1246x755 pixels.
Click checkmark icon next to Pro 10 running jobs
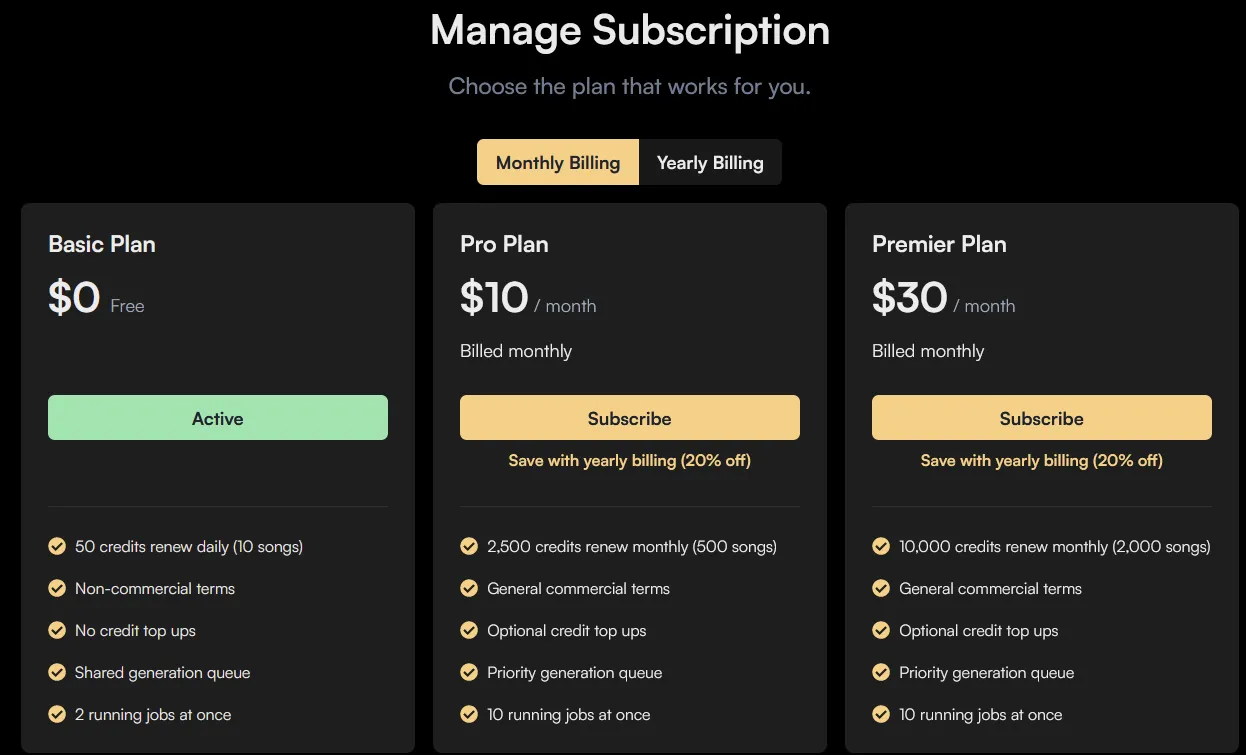point(469,714)
